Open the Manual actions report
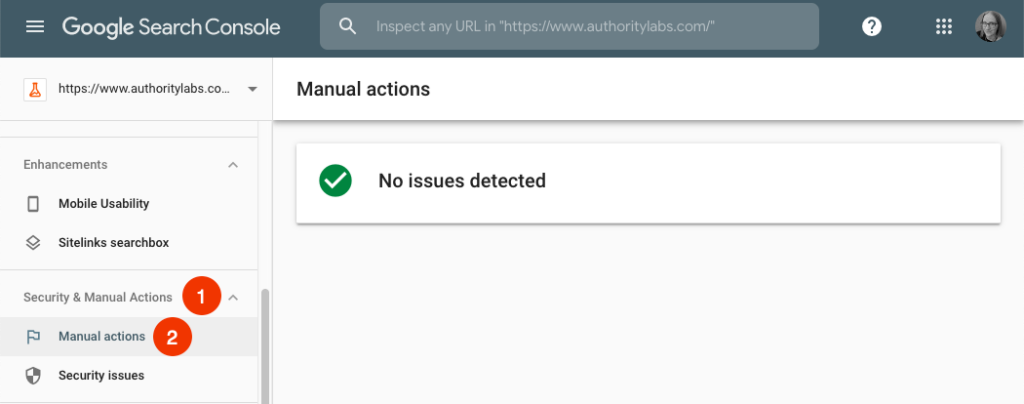This screenshot has width=1024, height=404. (101, 337)
